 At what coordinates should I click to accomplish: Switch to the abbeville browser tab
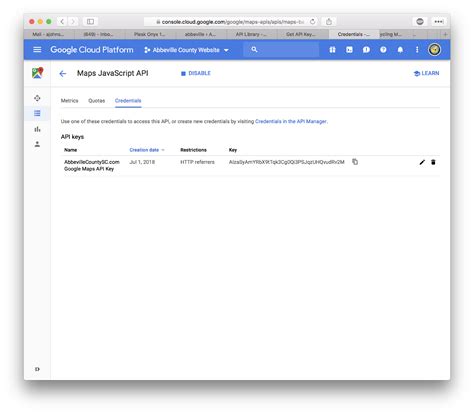tap(201, 34)
